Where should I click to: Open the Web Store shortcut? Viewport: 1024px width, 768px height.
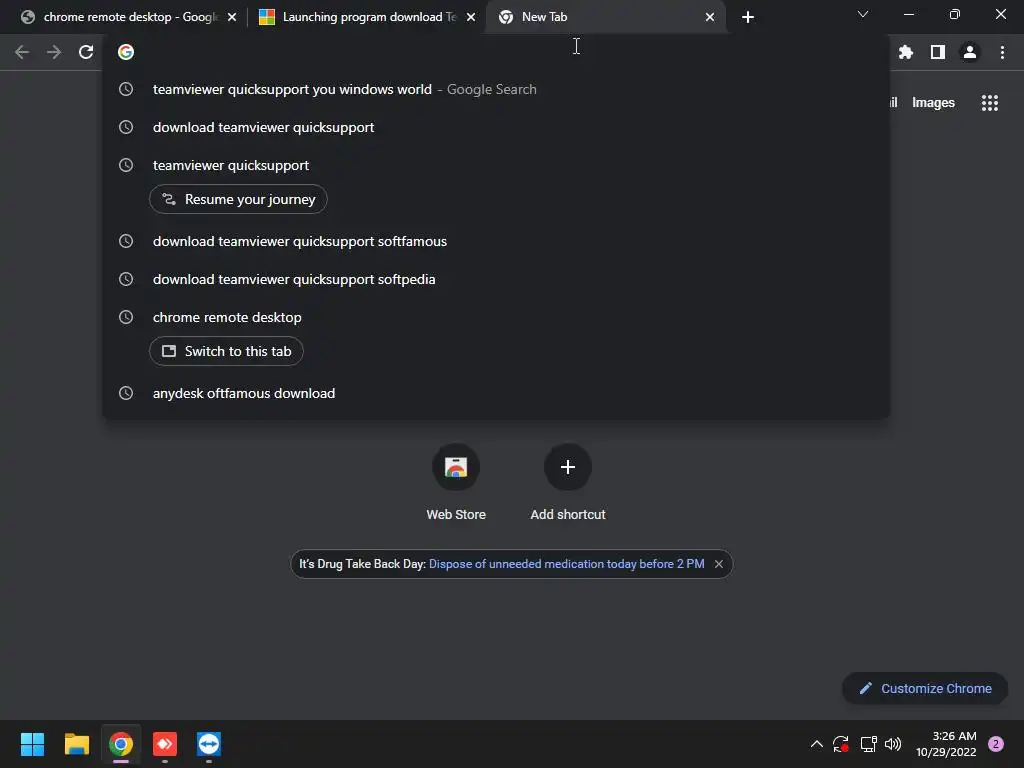tap(456, 483)
